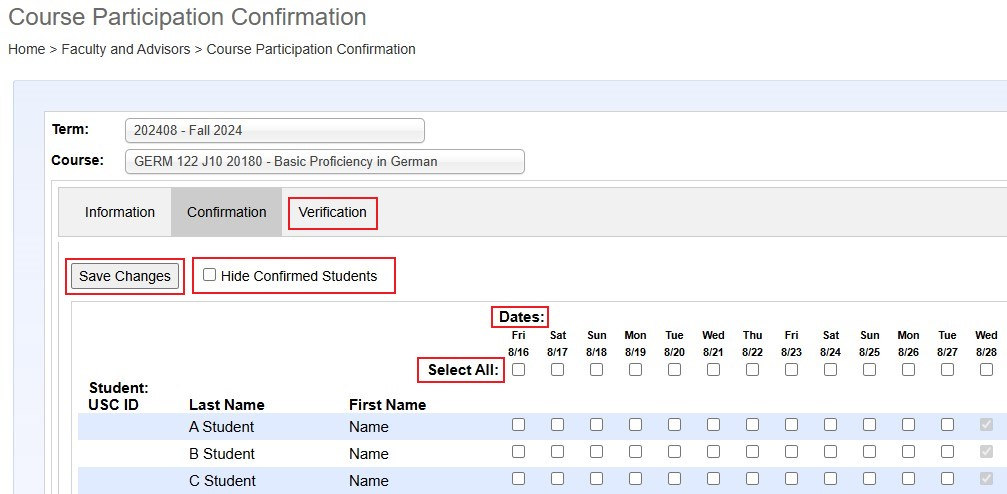The image size is (1007, 494).
Task: Check Select All for Fri 8/16
Action: click(x=518, y=369)
